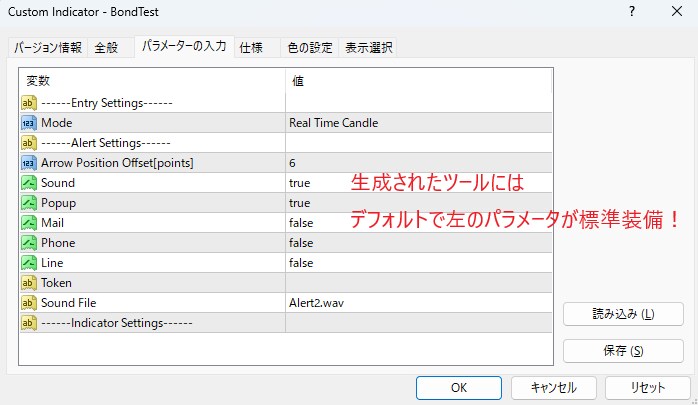Select the ------Entry Settings------ label
The height and width of the screenshot is (405, 698).
[x=107, y=103]
